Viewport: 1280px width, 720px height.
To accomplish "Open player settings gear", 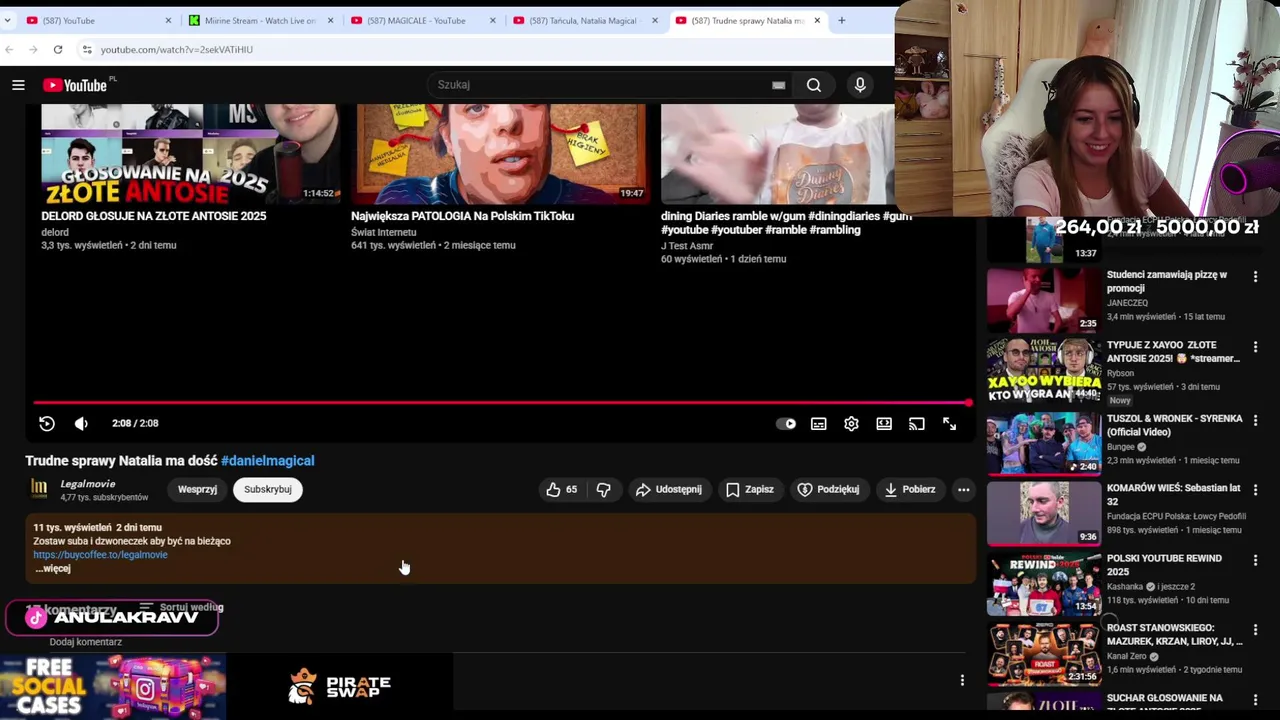I will point(851,423).
